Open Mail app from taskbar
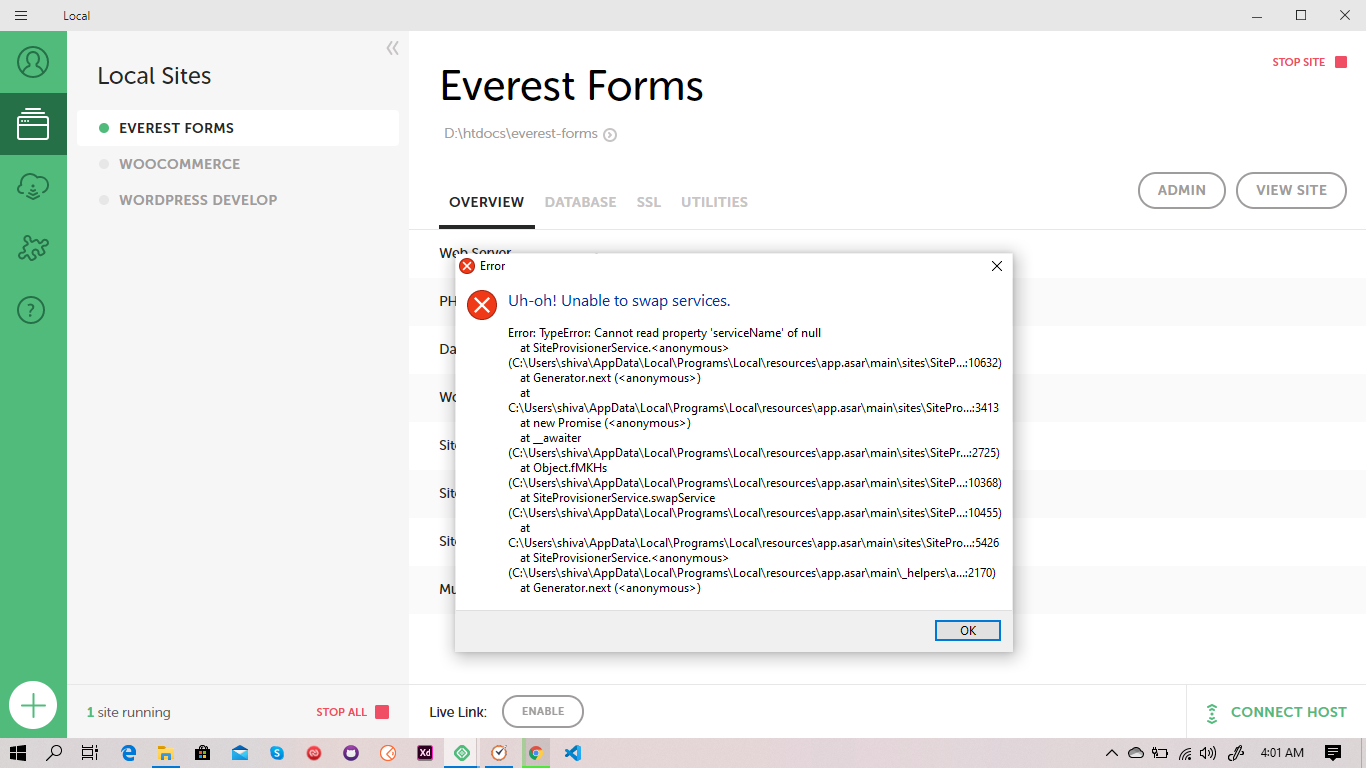This screenshot has height=768, width=1366. (x=239, y=753)
